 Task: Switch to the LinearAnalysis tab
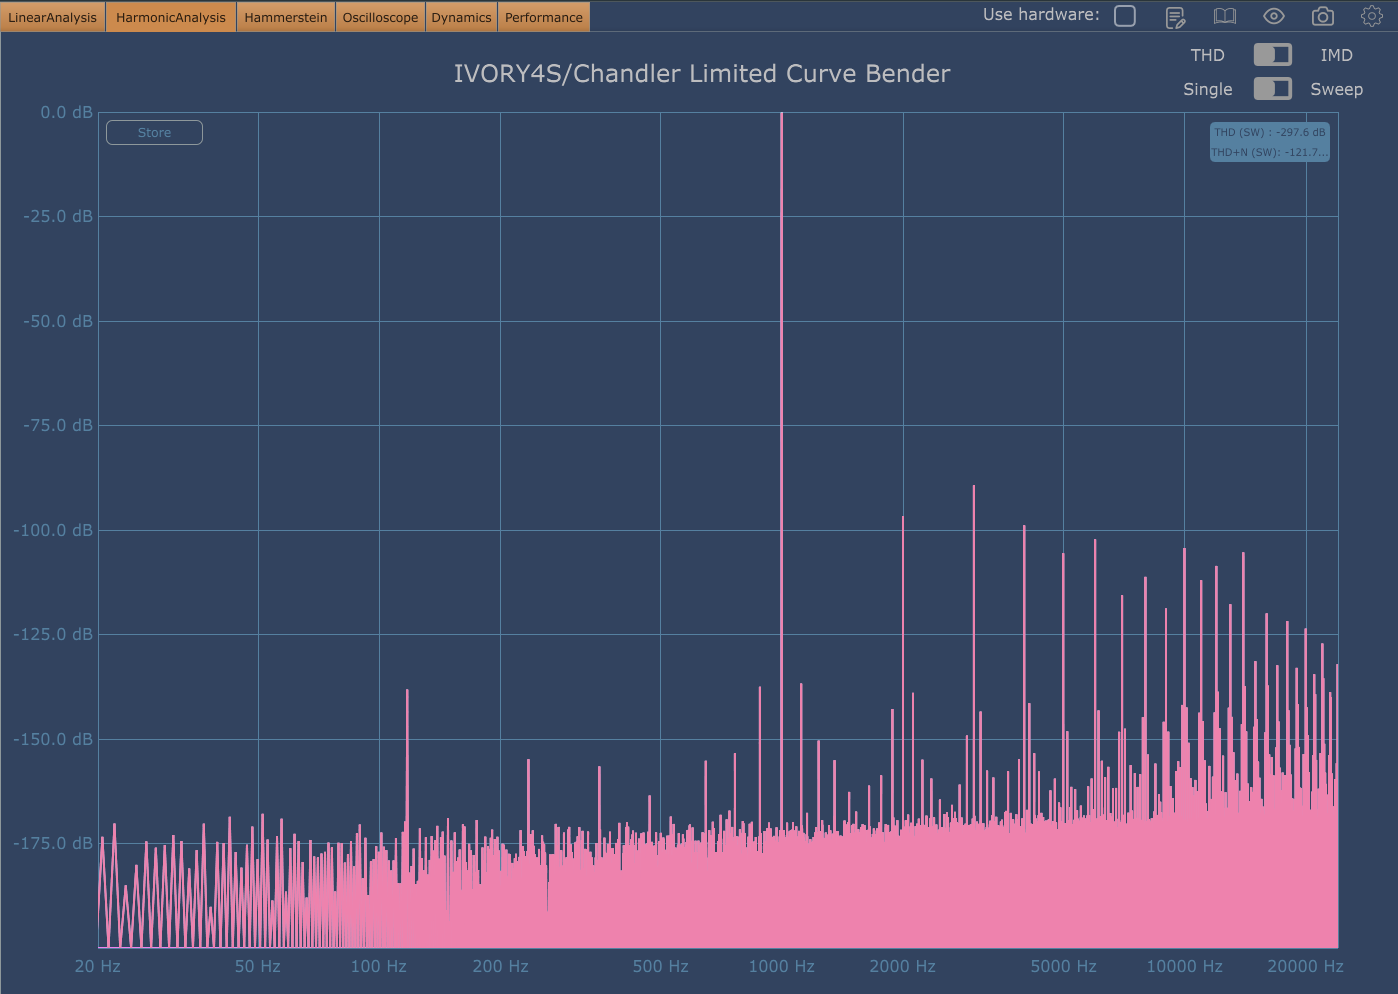click(53, 17)
